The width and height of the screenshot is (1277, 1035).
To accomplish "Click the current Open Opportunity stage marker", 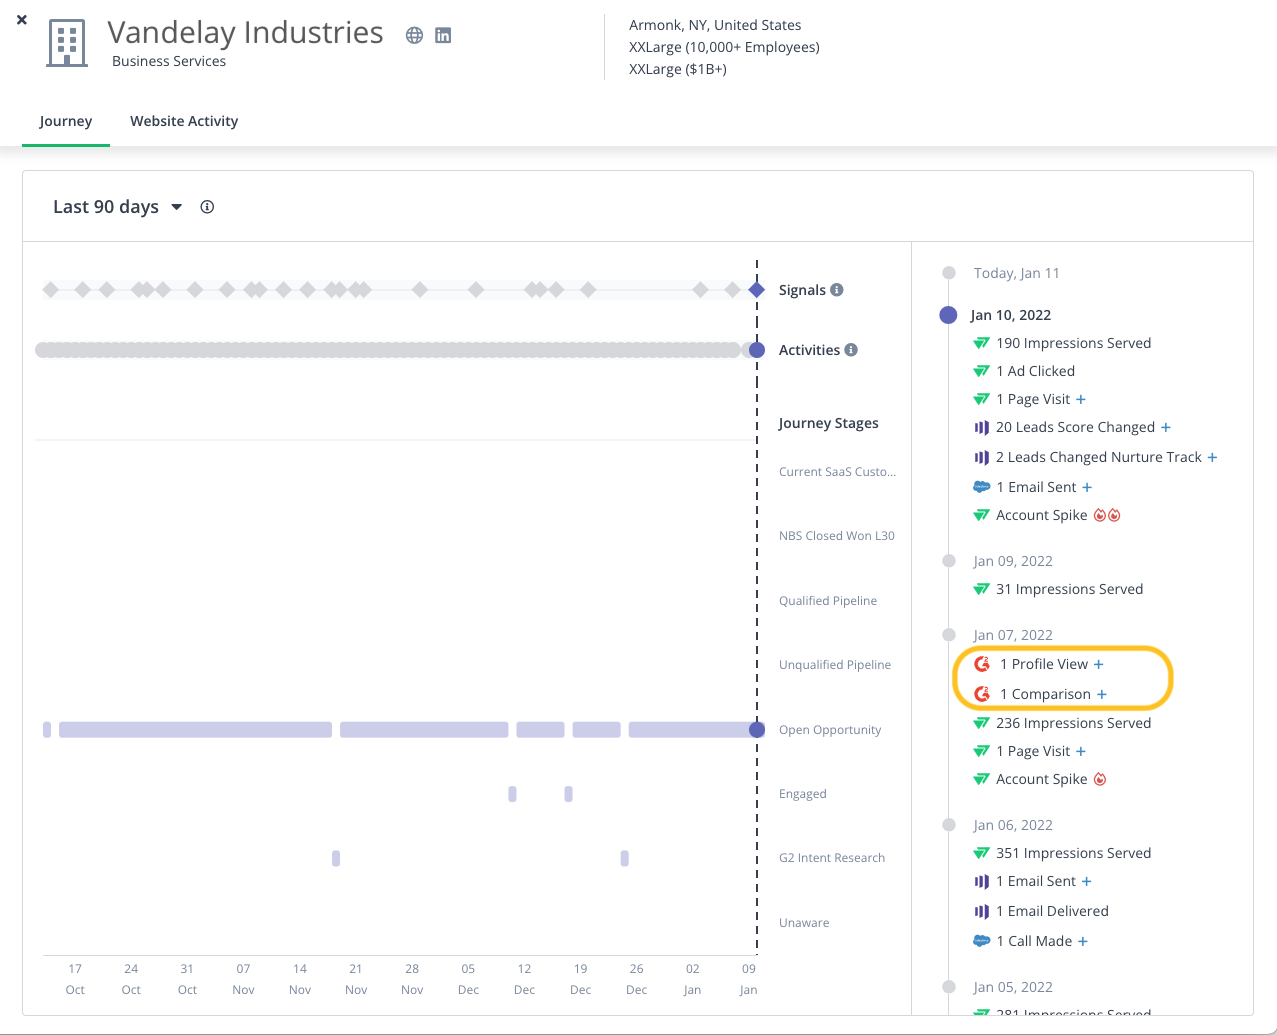I will coord(757,730).
